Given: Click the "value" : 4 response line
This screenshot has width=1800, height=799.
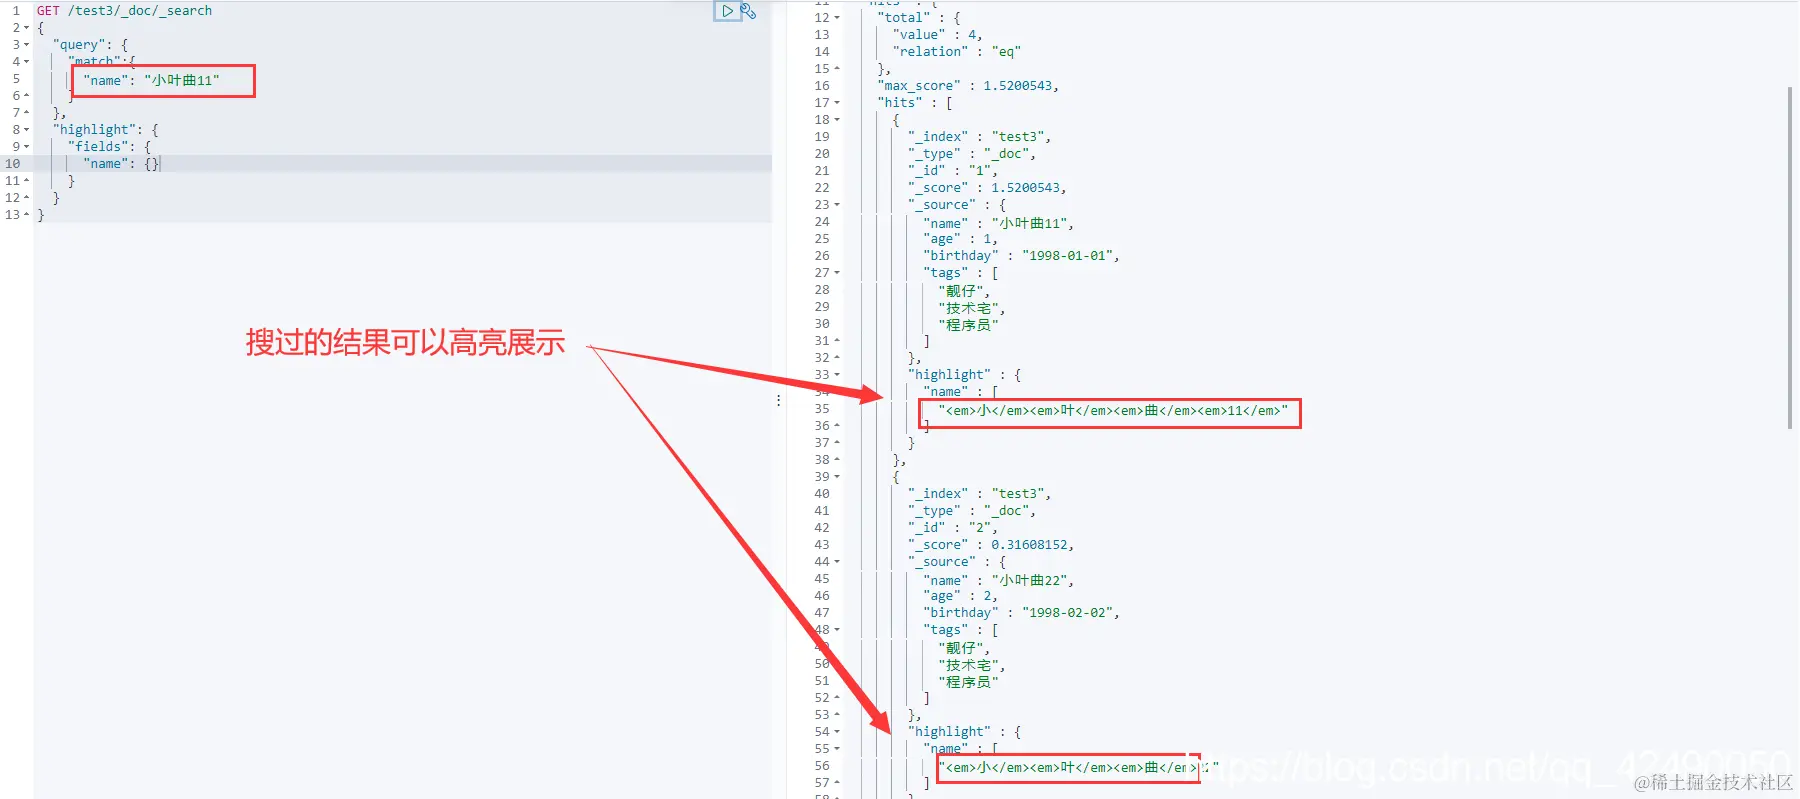Looking at the screenshot, I should (937, 35).
